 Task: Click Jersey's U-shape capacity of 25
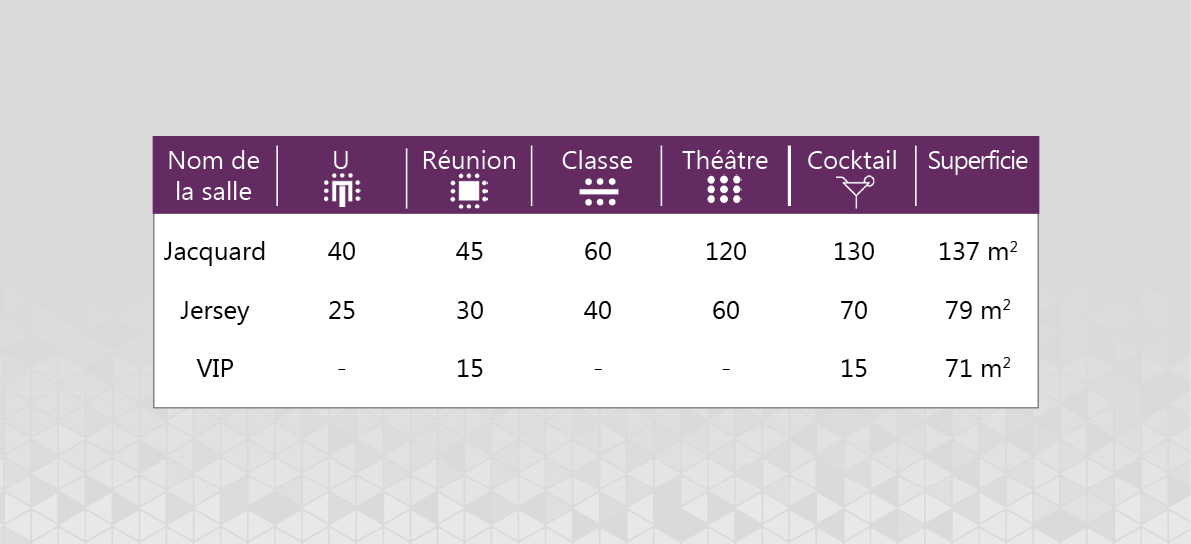[x=342, y=311]
